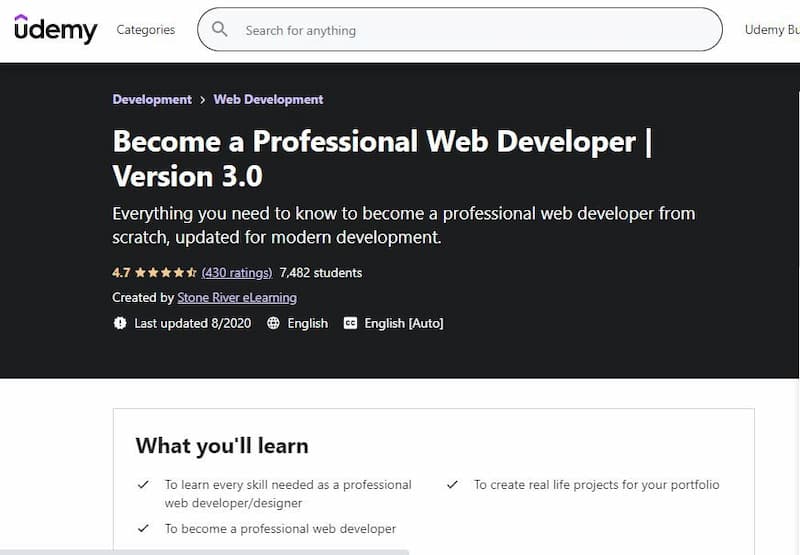Click the 'English' language text
Screen dimensions: 800x555
click(x=308, y=323)
